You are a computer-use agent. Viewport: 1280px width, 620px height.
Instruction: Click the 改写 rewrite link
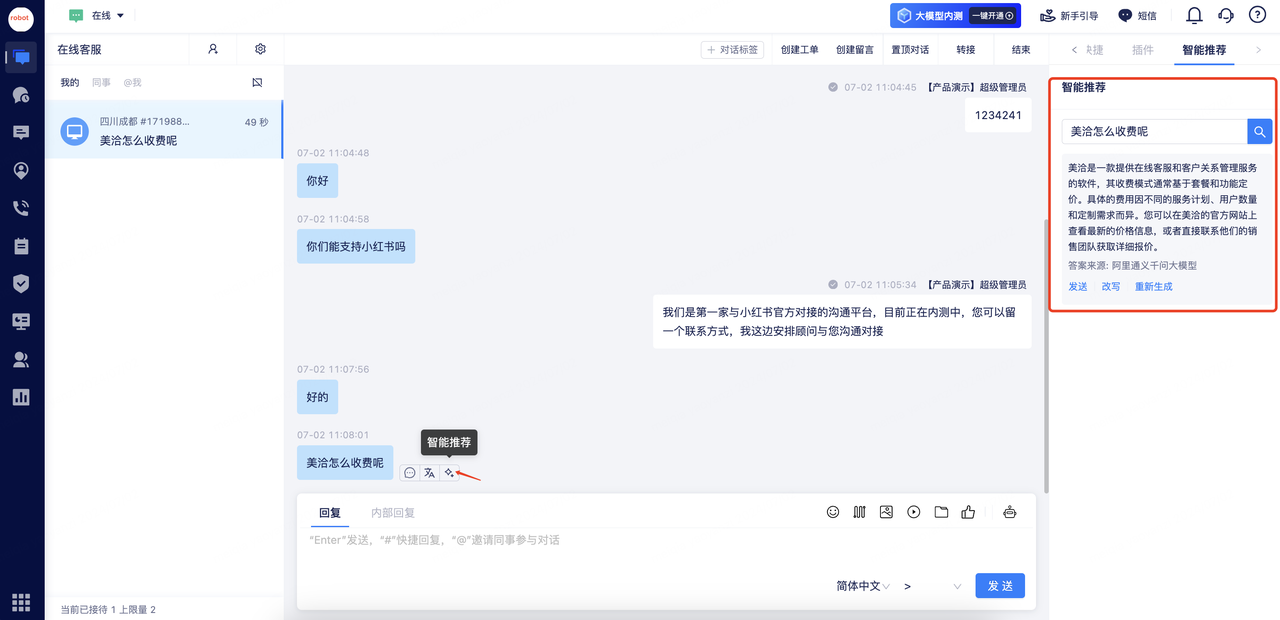pyautogui.click(x=1111, y=287)
